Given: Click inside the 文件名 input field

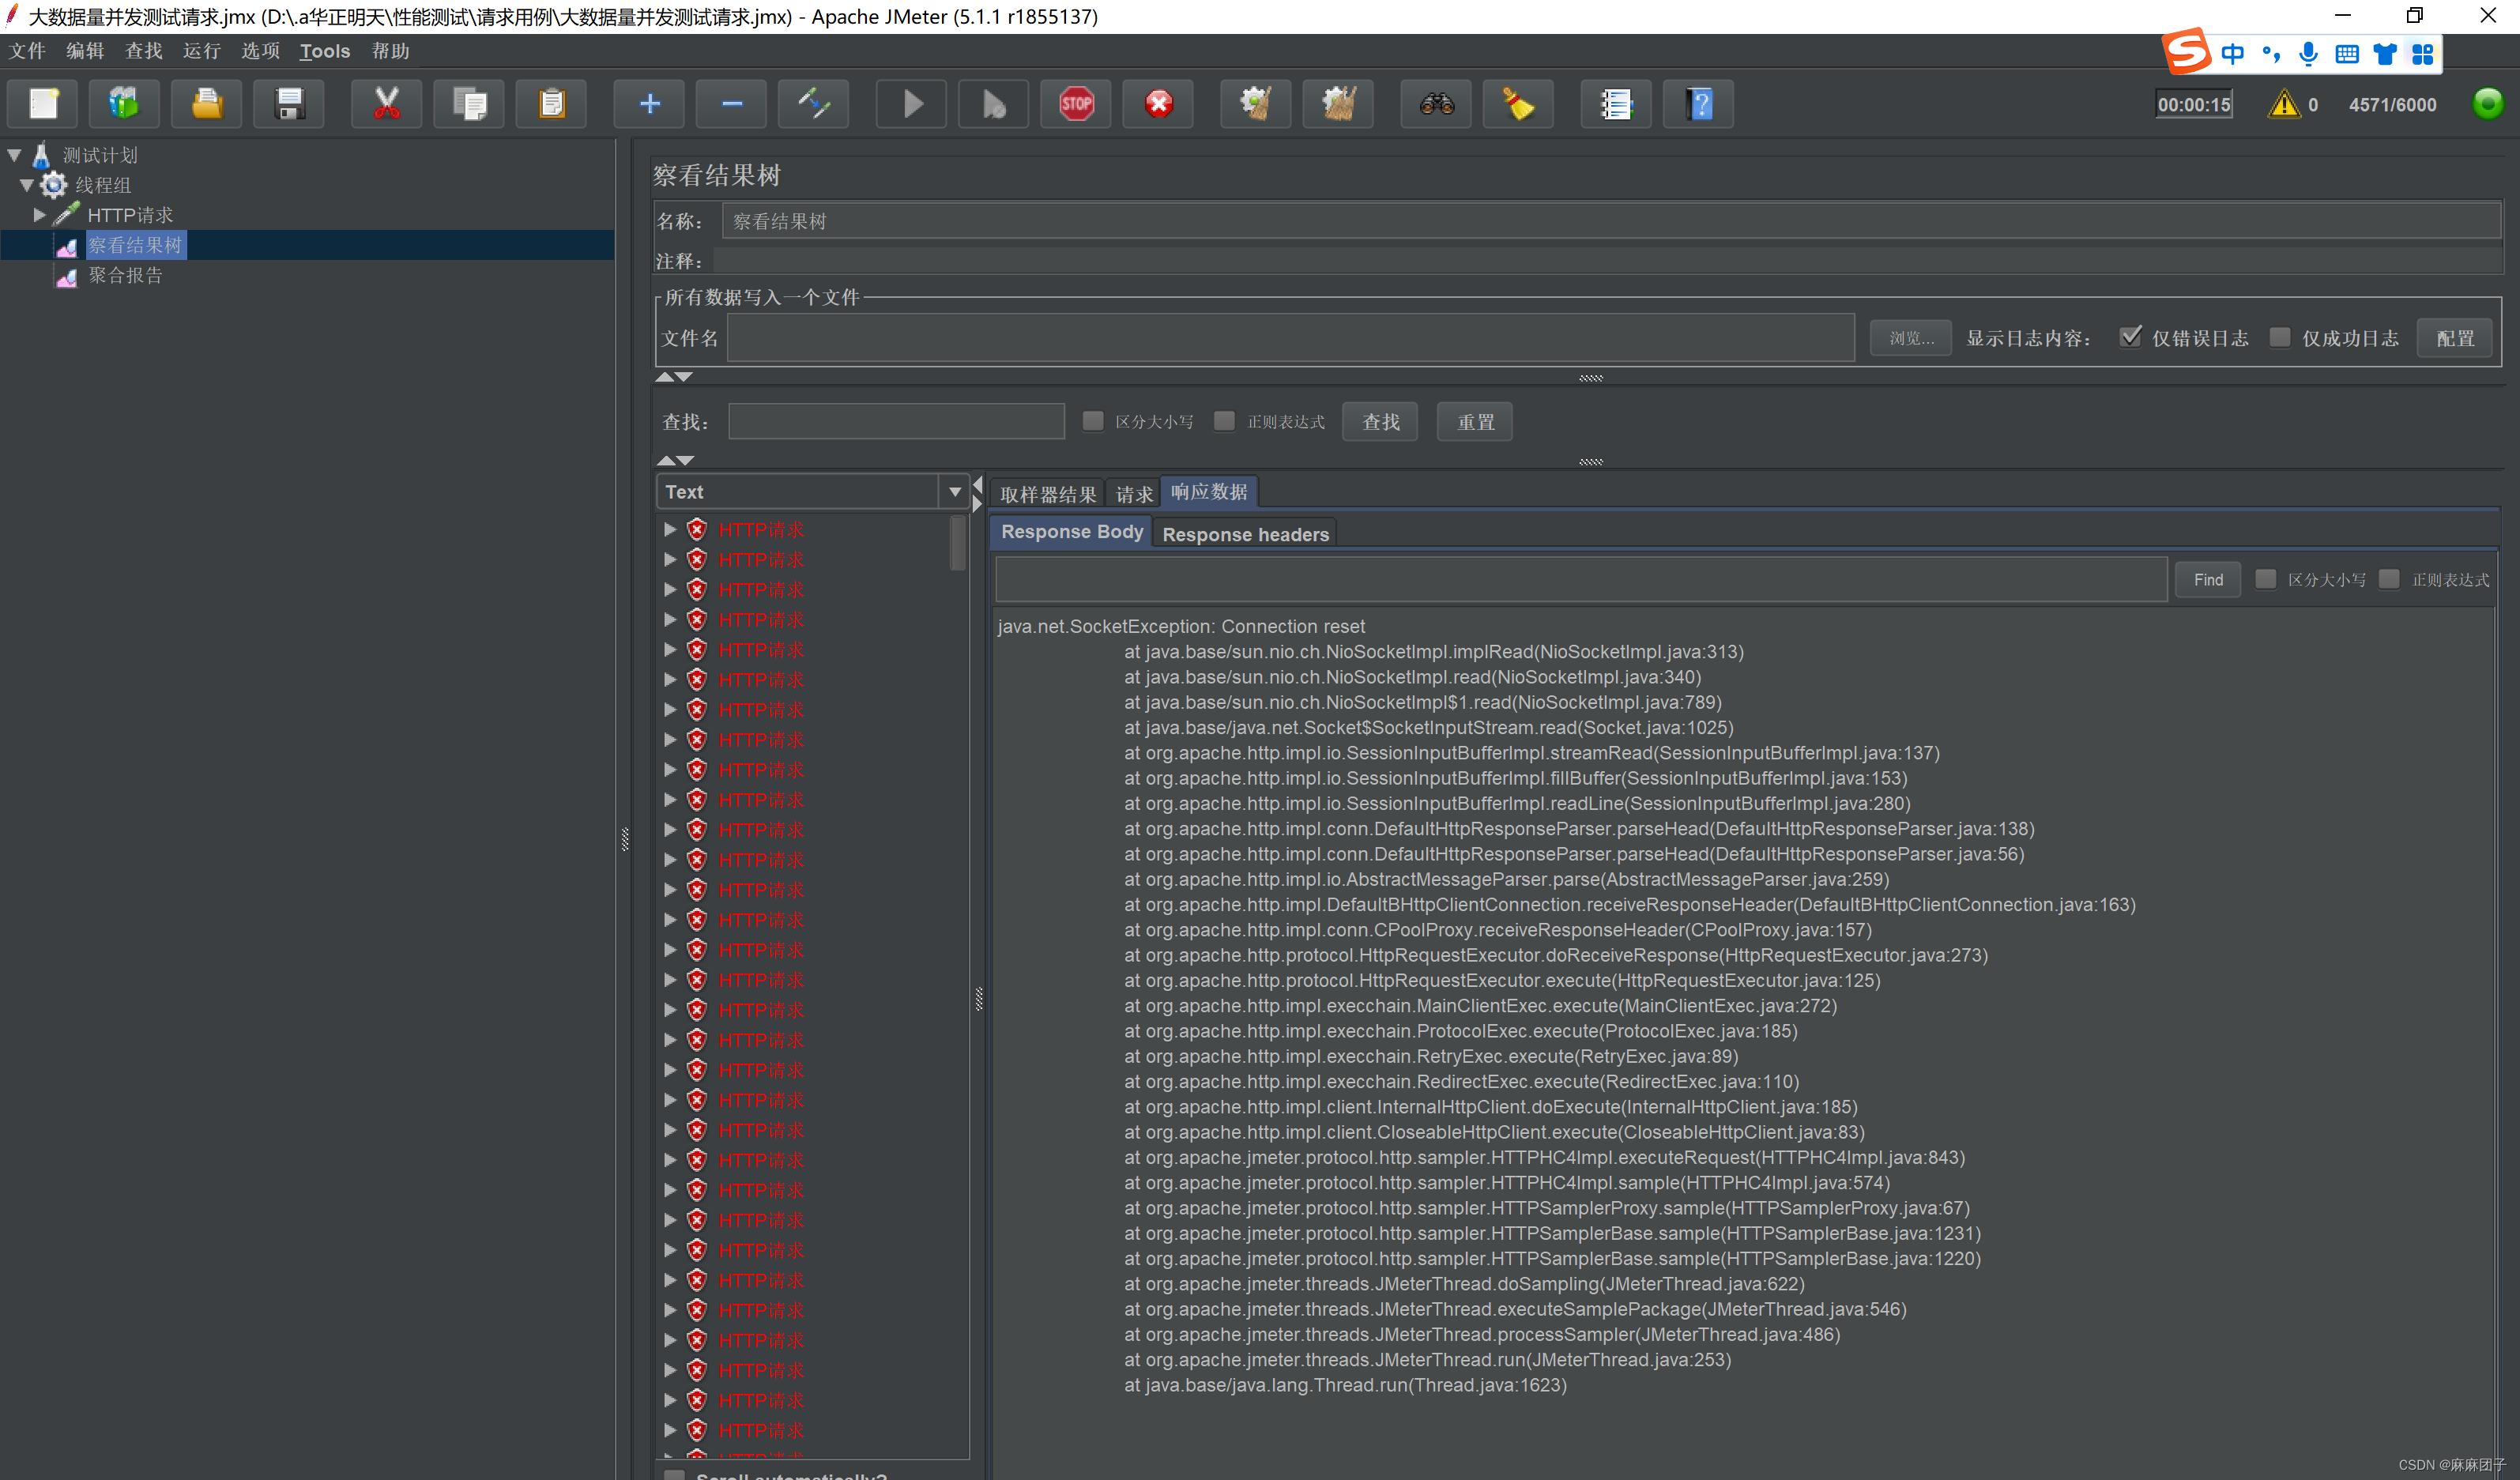Looking at the screenshot, I should coord(1290,338).
